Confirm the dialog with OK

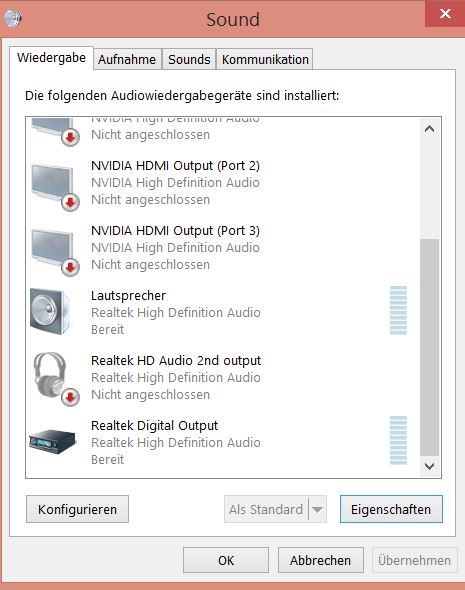click(x=226, y=560)
